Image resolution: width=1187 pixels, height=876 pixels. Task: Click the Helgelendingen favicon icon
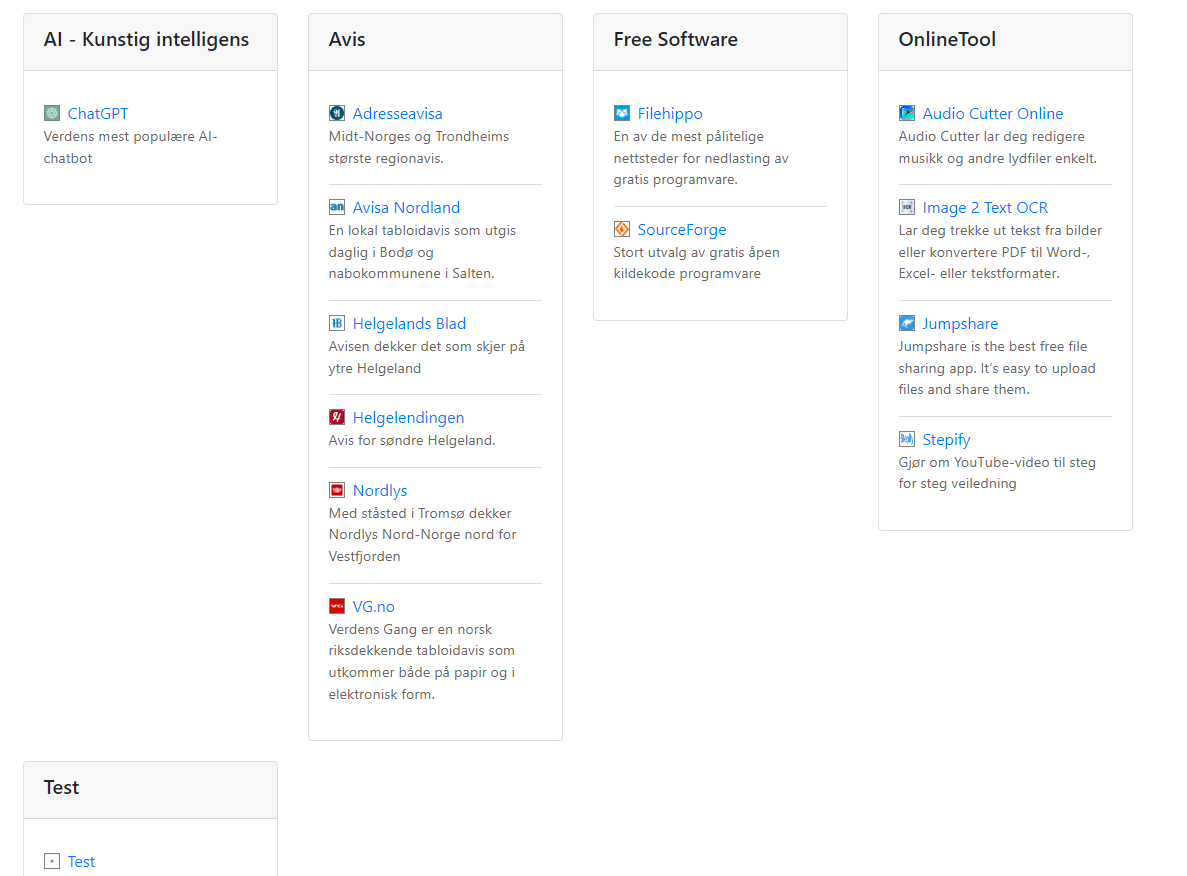click(337, 417)
